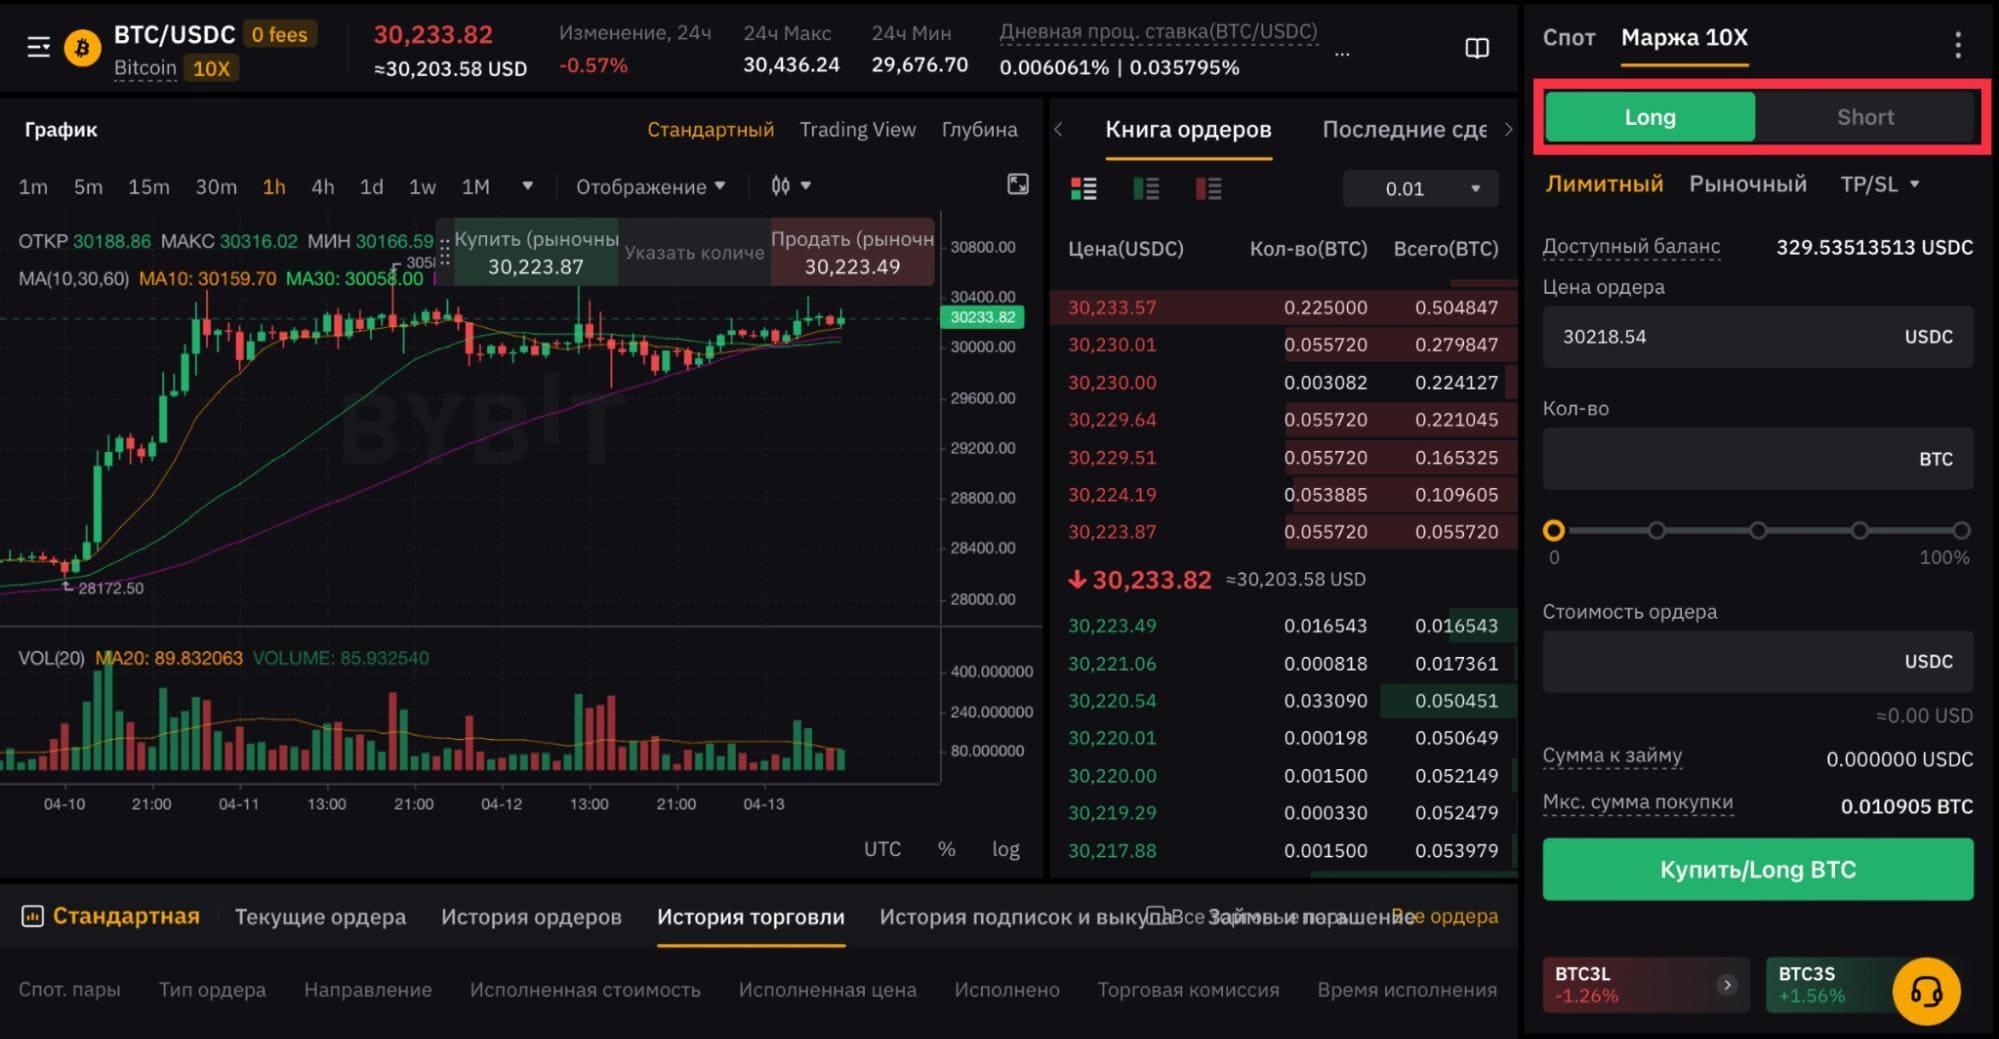The image size is (1999, 1039).
Task: Toggle log scale on chart
Action: tap(1005, 849)
